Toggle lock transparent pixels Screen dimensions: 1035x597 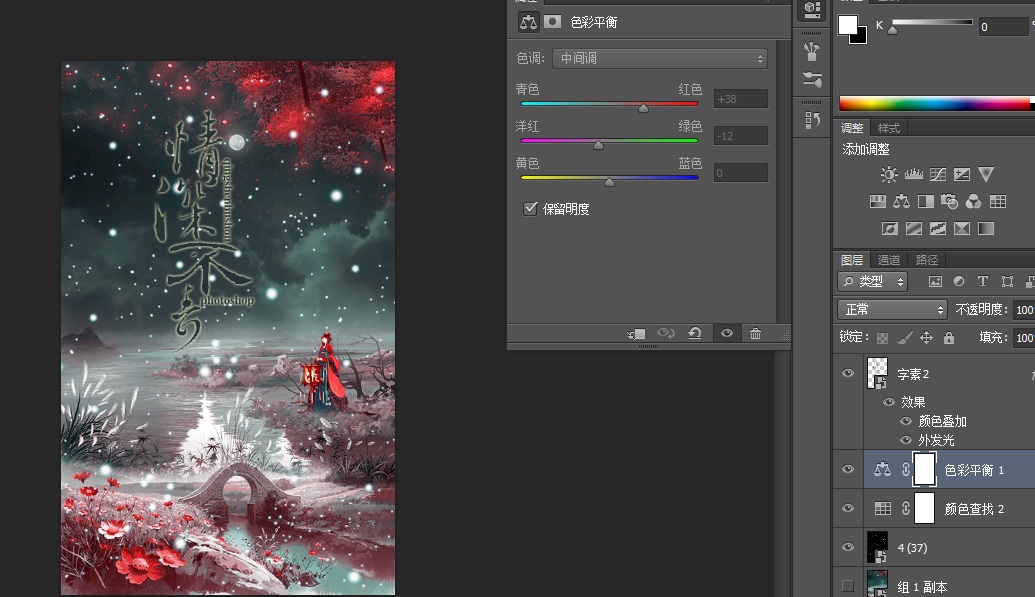[882, 338]
